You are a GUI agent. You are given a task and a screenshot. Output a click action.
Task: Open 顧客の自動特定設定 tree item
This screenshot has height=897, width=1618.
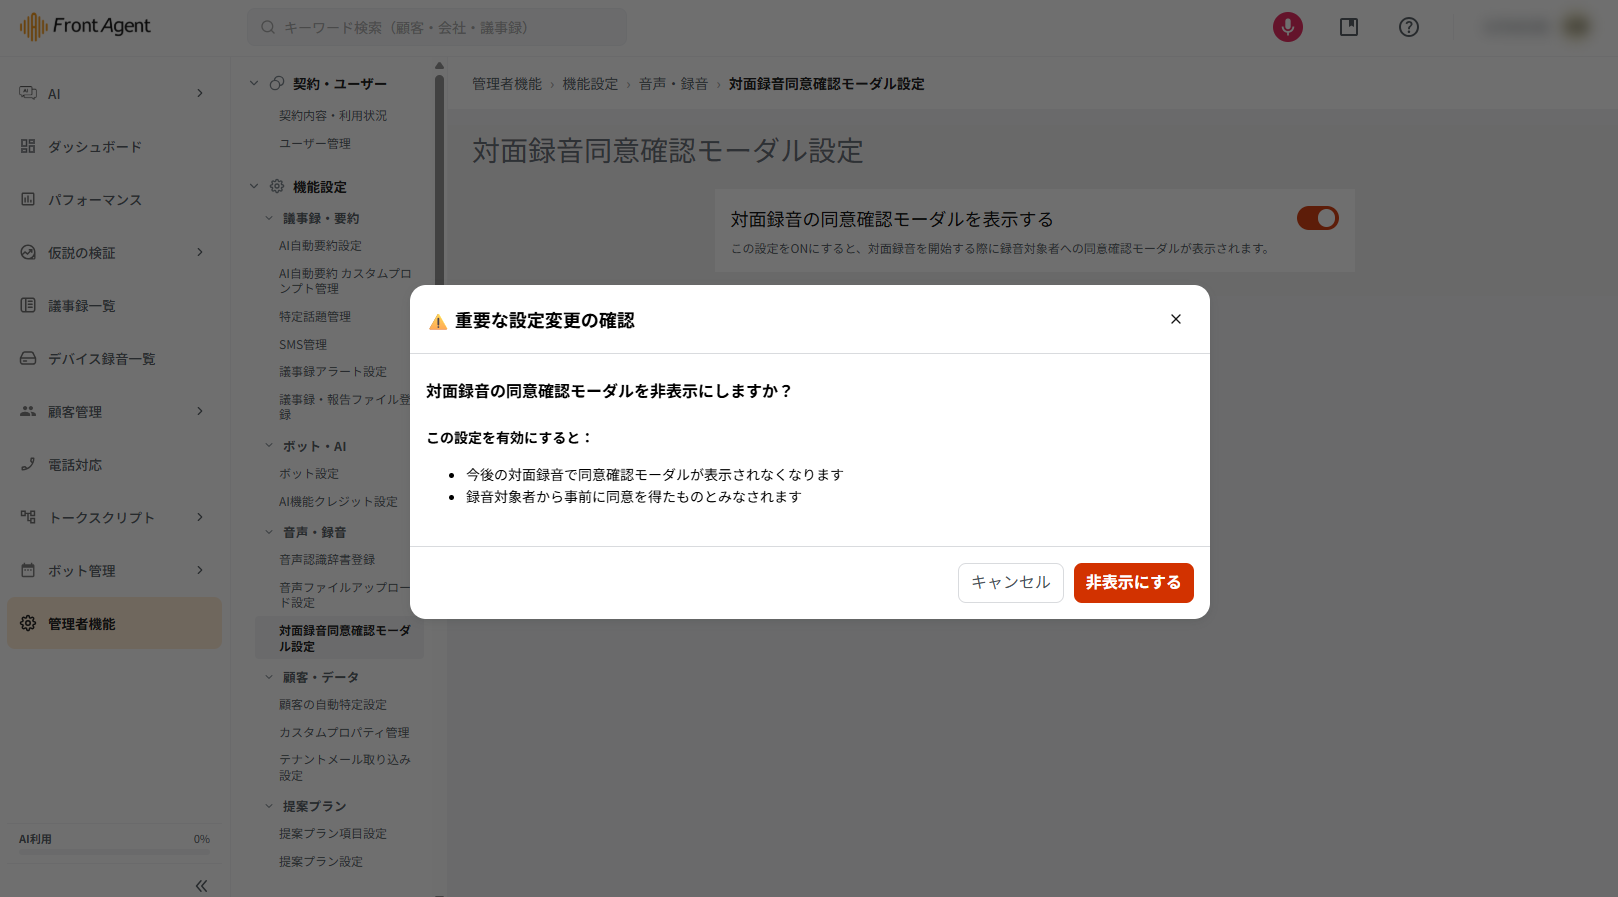[x=333, y=705]
